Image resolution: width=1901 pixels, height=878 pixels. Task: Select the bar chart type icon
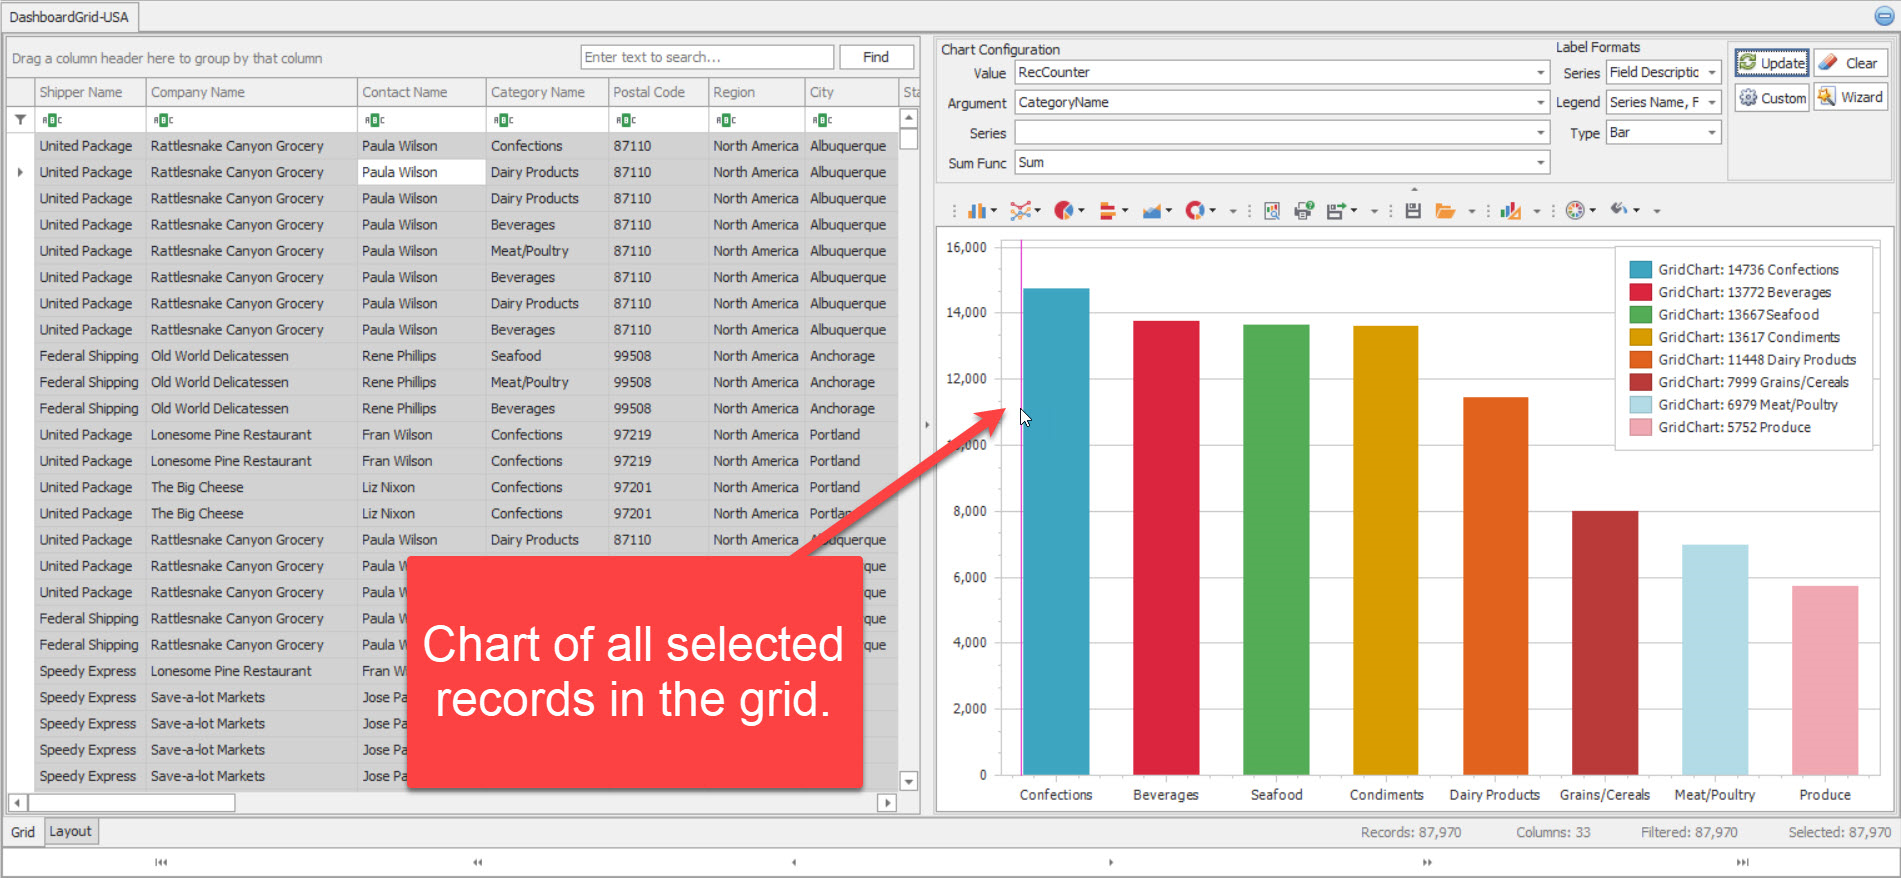977,210
